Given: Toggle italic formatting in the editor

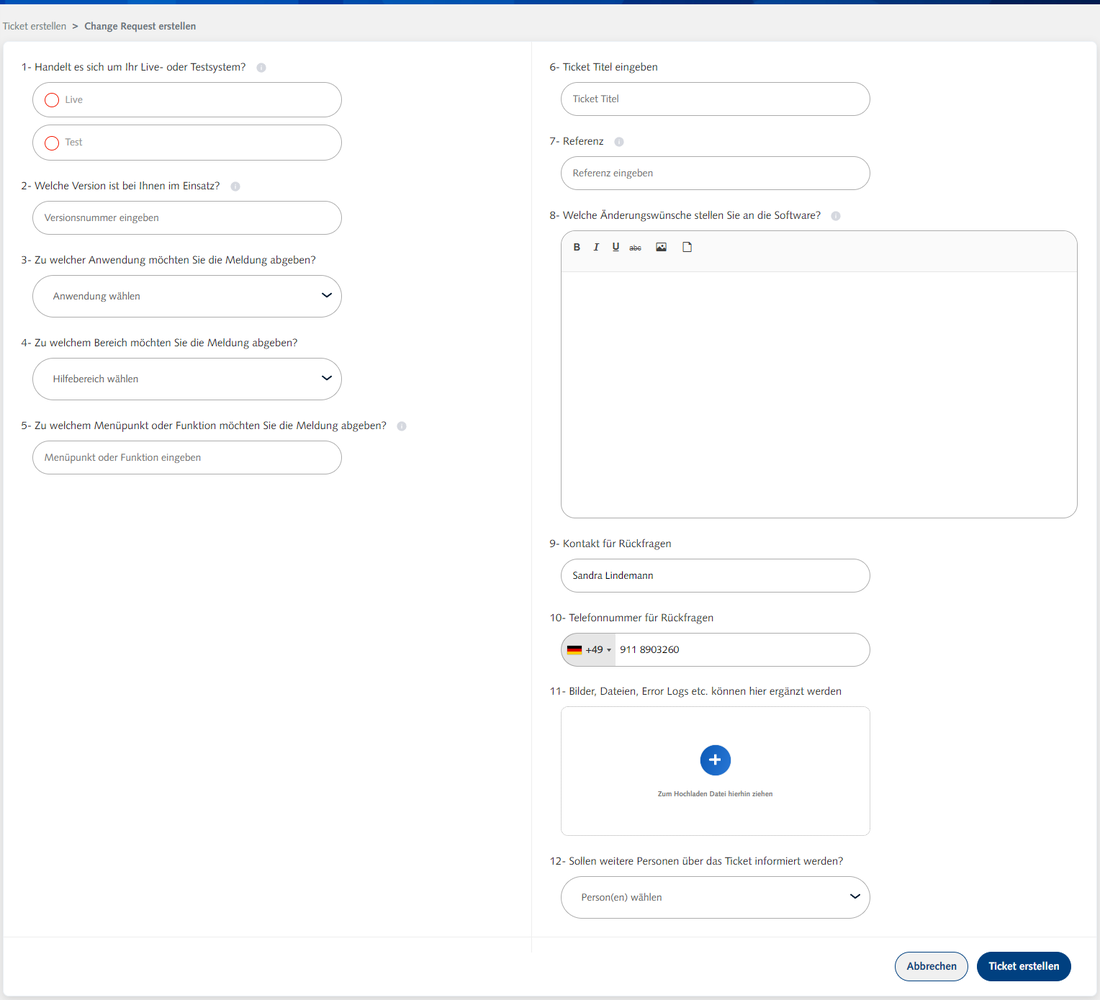Looking at the screenshot, I should coord(596,247).
